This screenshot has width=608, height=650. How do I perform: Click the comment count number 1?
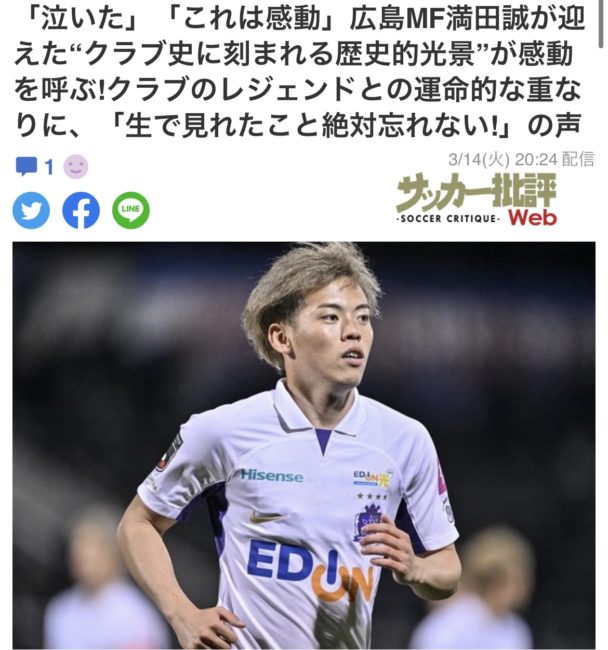(49, 167)
